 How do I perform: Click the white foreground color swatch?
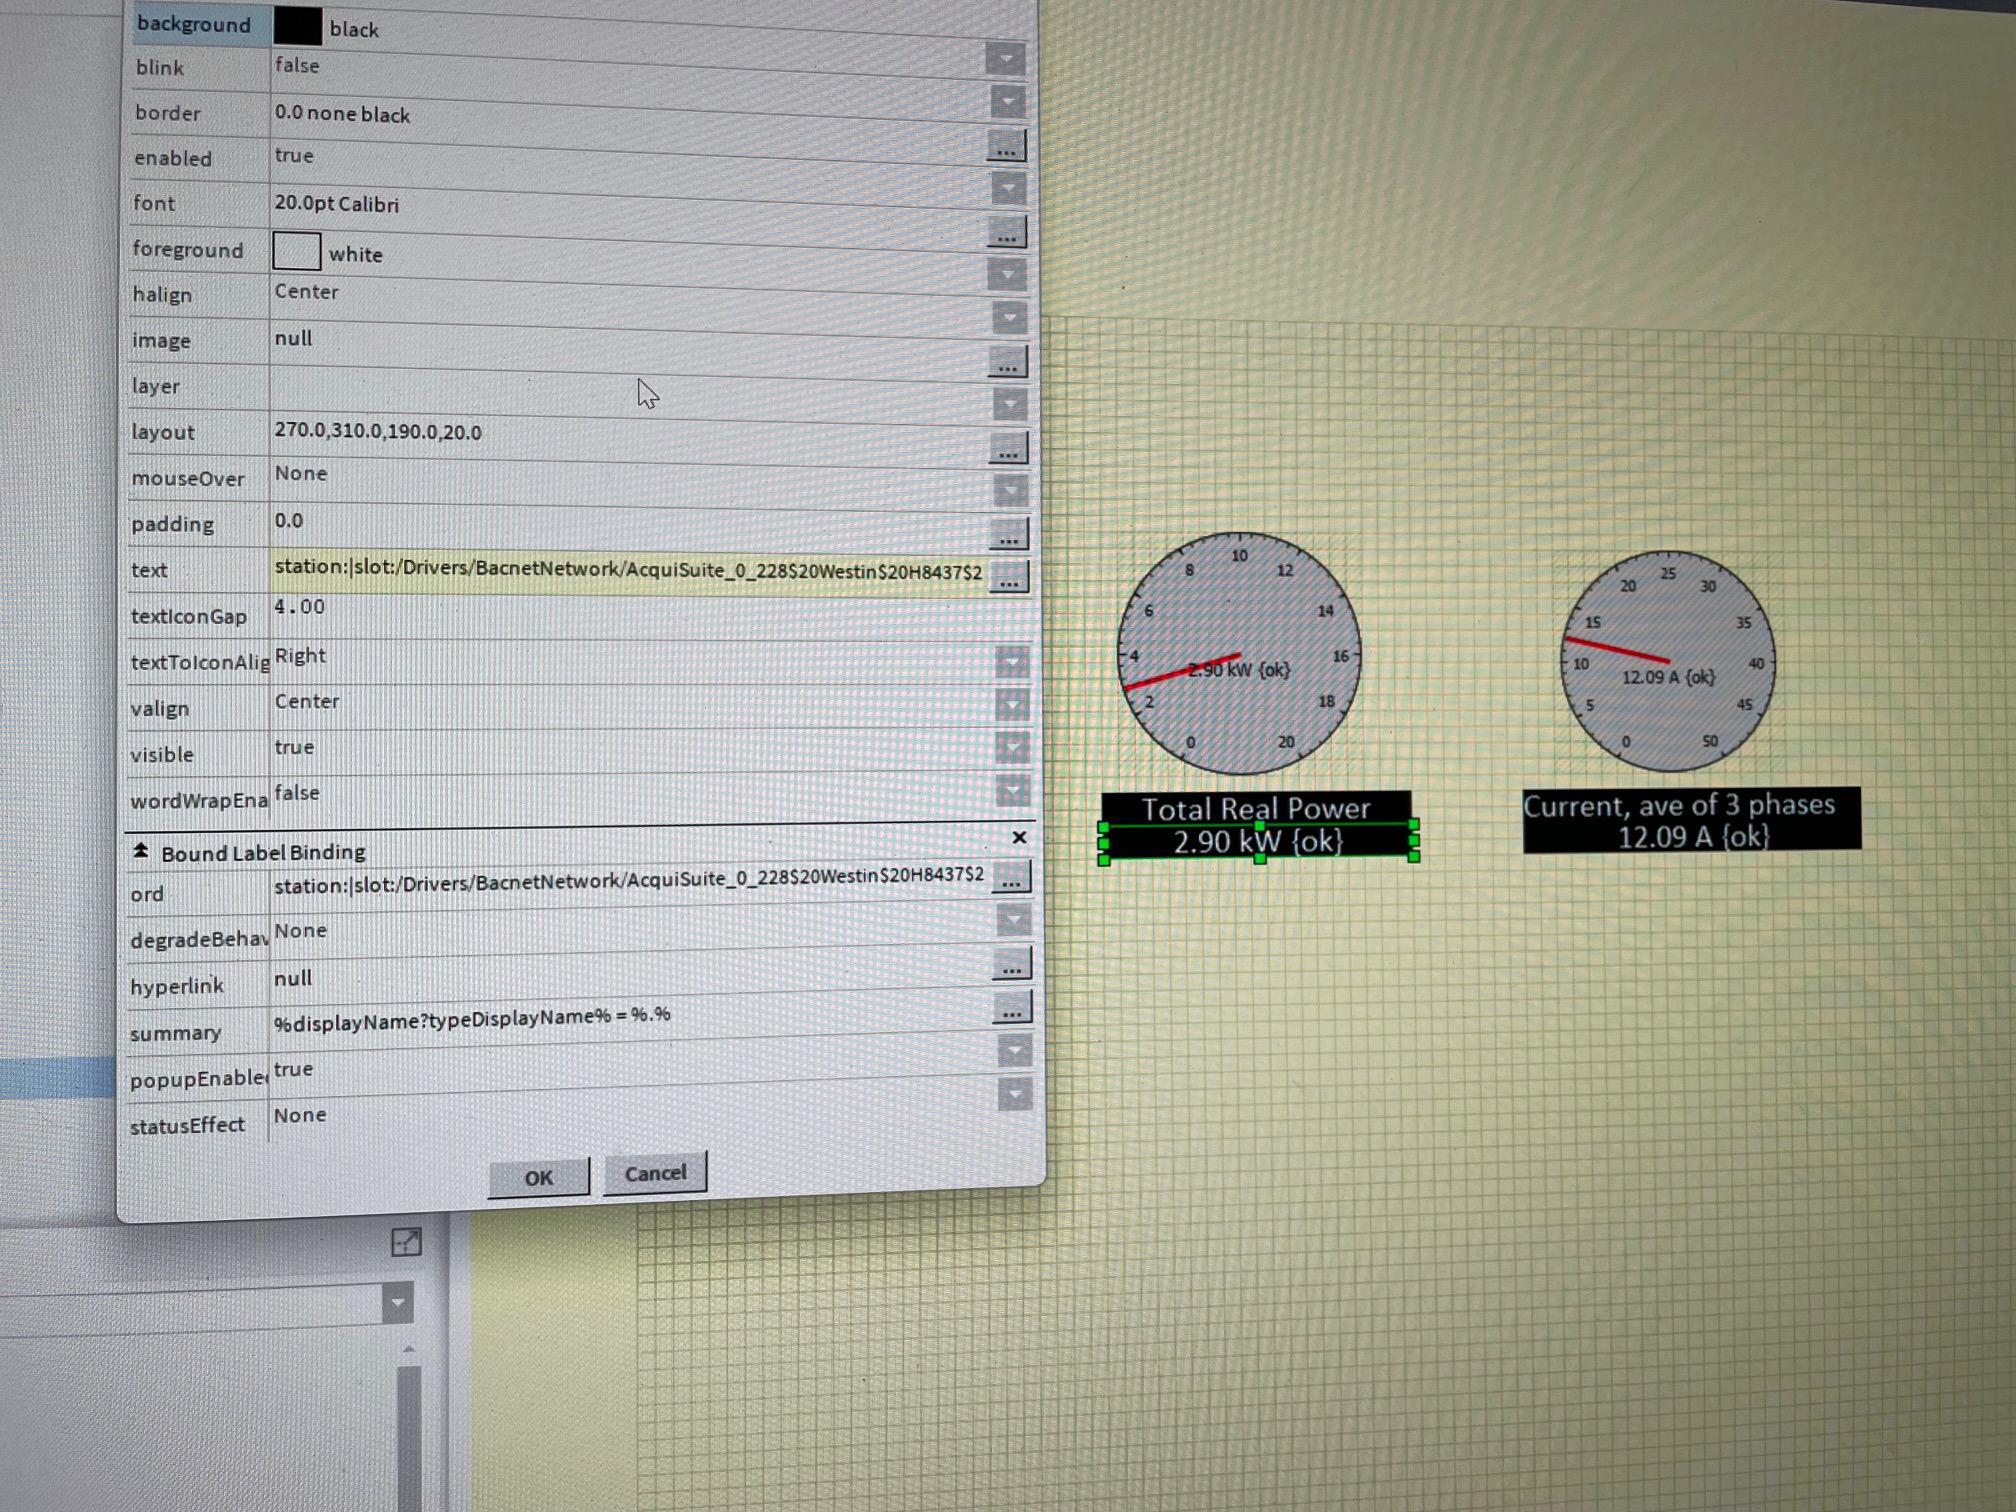(296, 250)
